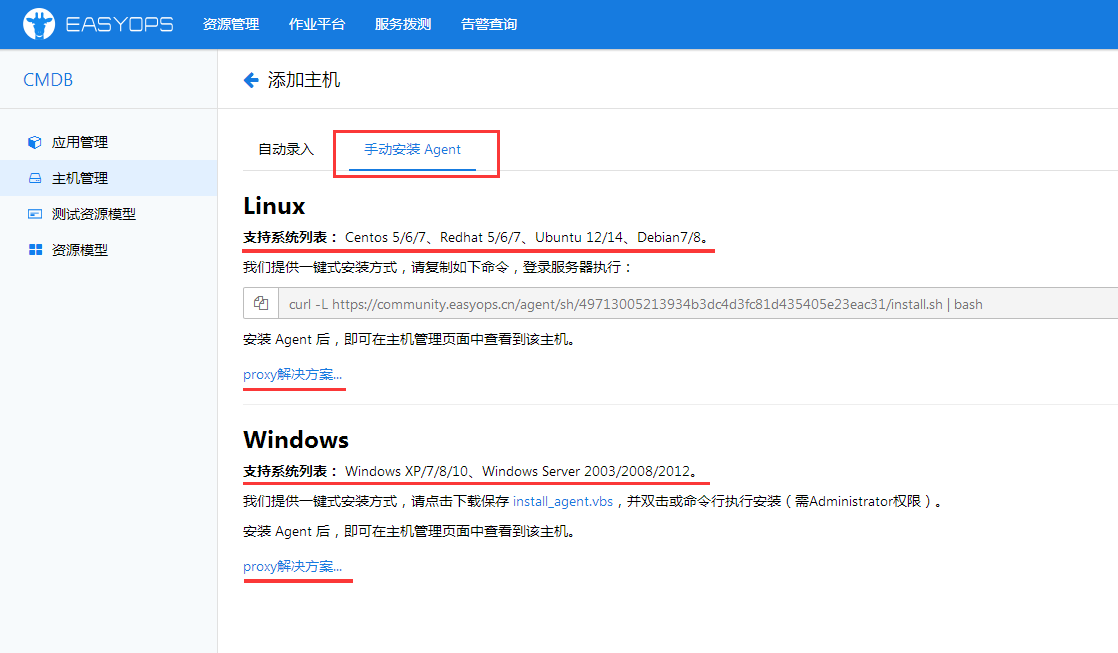Click the back arrow beside 添加主机
Viewport: 1118px width, 653px height.
coord(251,80)
